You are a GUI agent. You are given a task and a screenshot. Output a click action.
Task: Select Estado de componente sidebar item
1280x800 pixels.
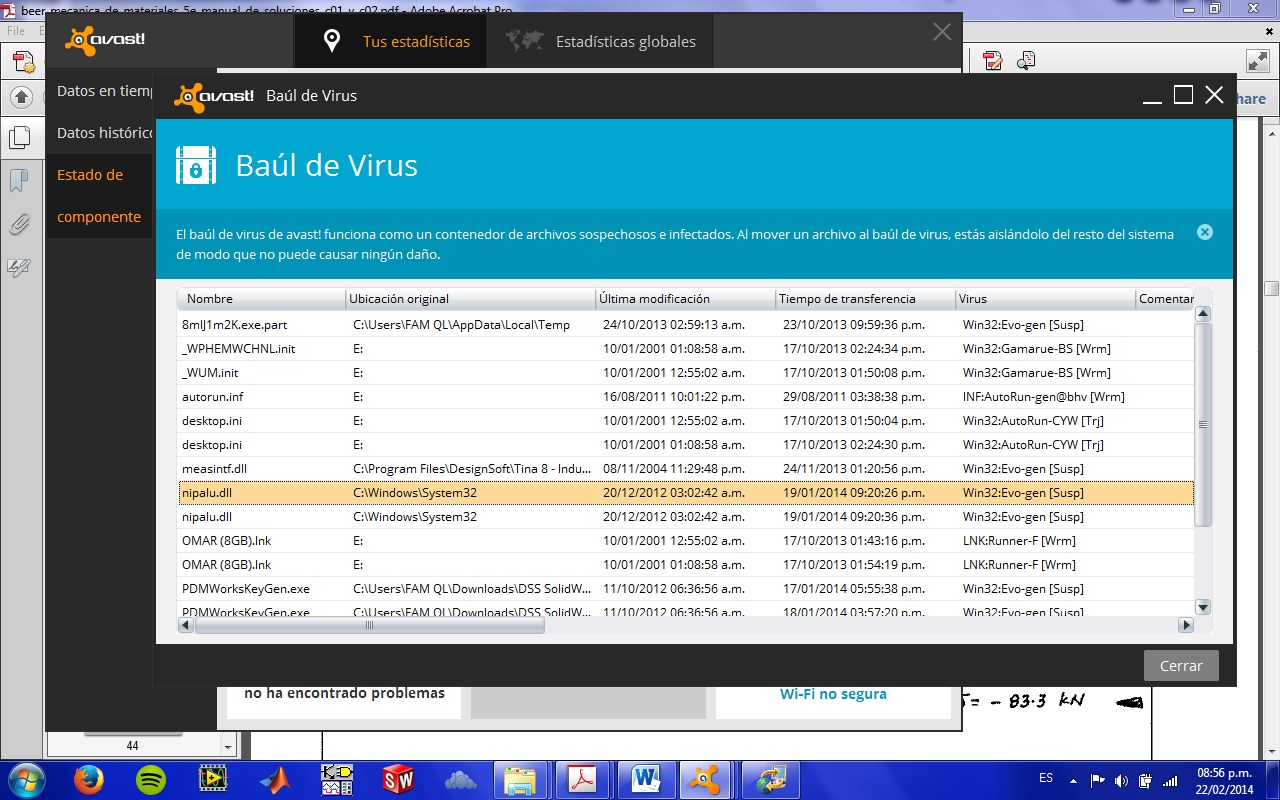100,196
